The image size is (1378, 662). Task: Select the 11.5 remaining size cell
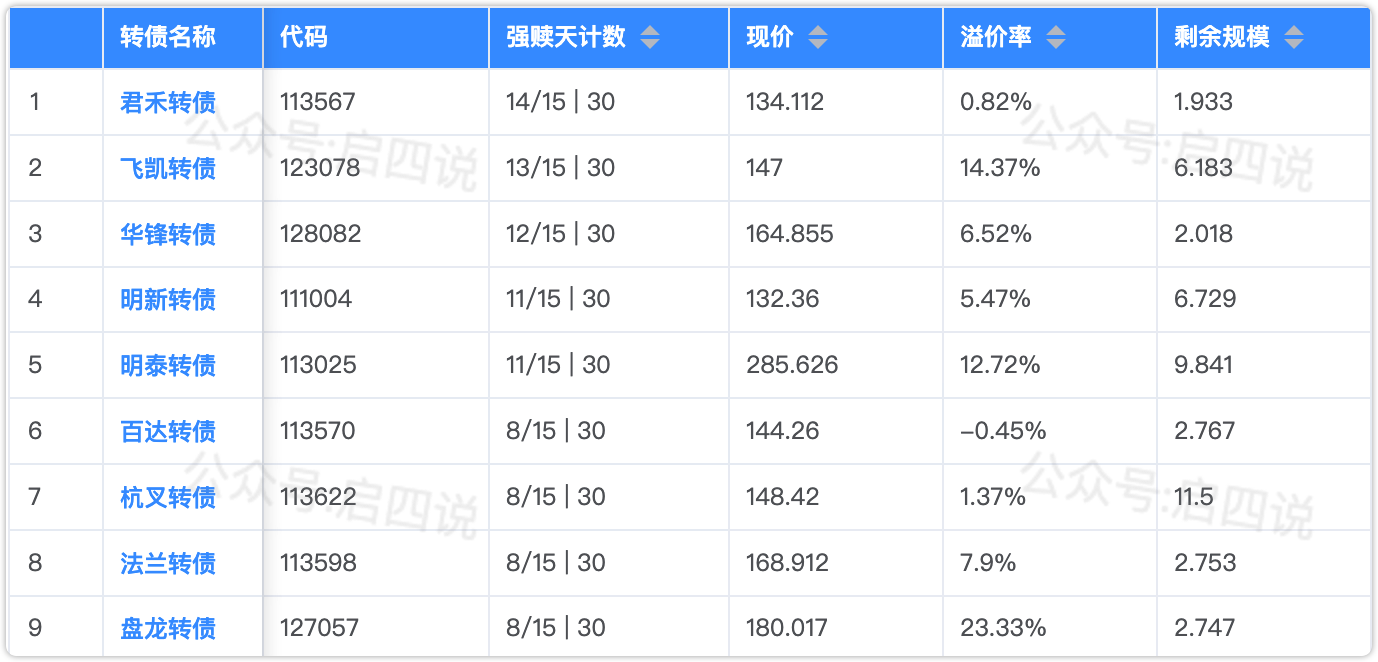[x=1194, y=497]
